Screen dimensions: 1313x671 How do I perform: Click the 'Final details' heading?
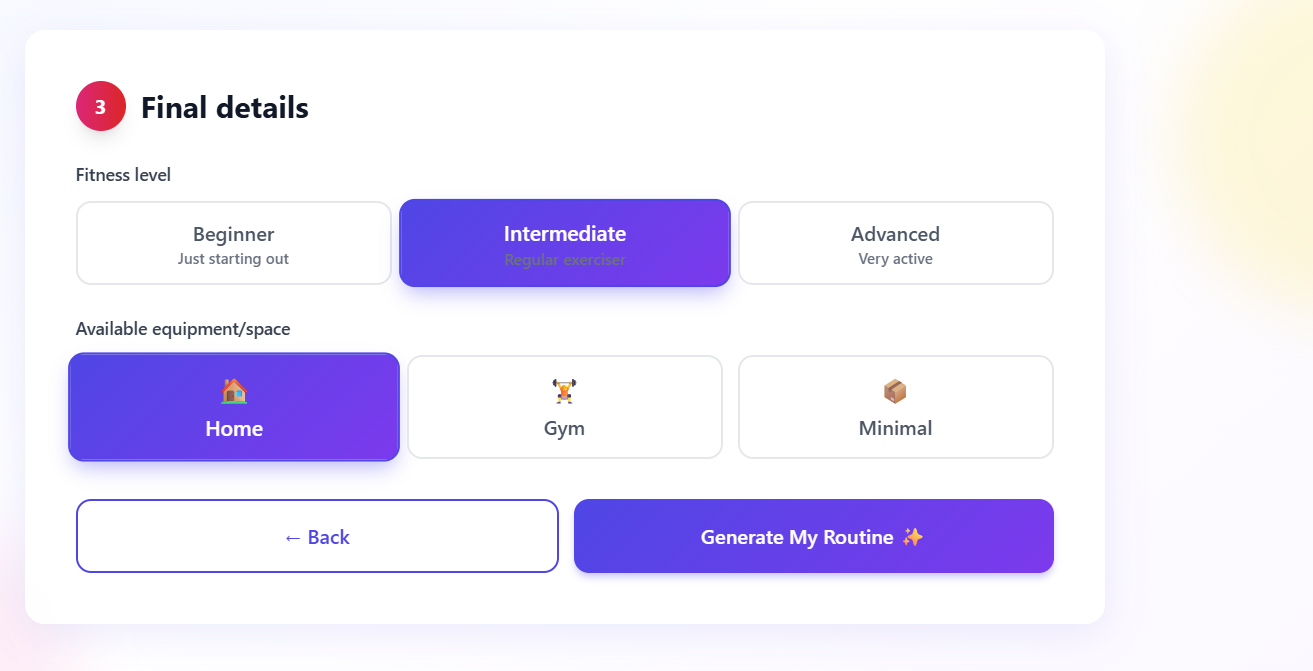[x=224, y=108]
